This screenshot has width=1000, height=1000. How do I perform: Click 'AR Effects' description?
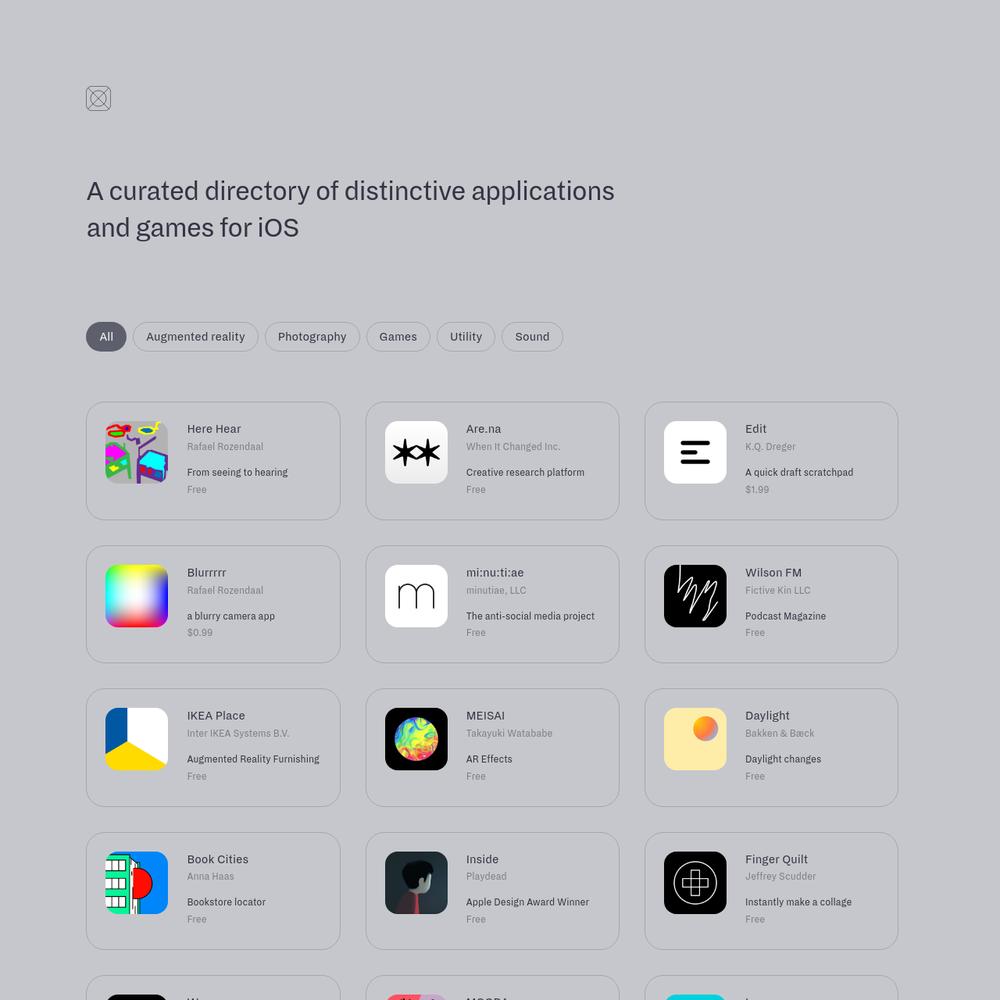(489, 759)
